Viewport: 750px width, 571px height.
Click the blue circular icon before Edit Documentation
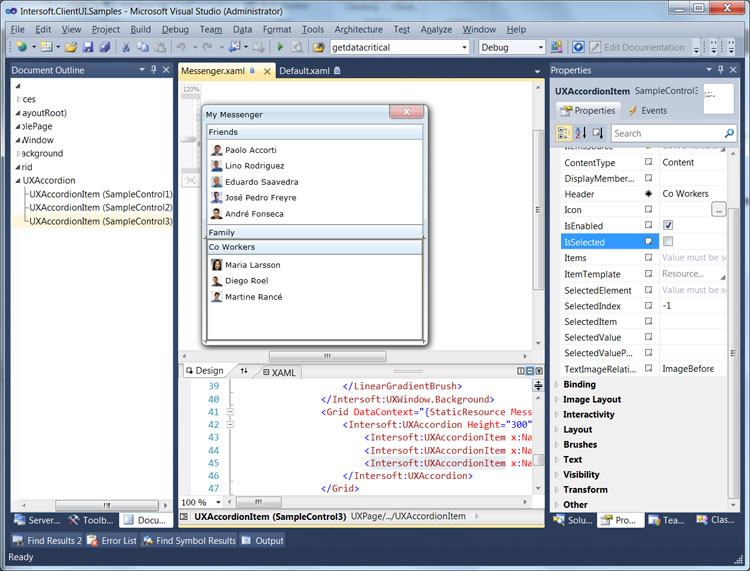coord(578,47)
